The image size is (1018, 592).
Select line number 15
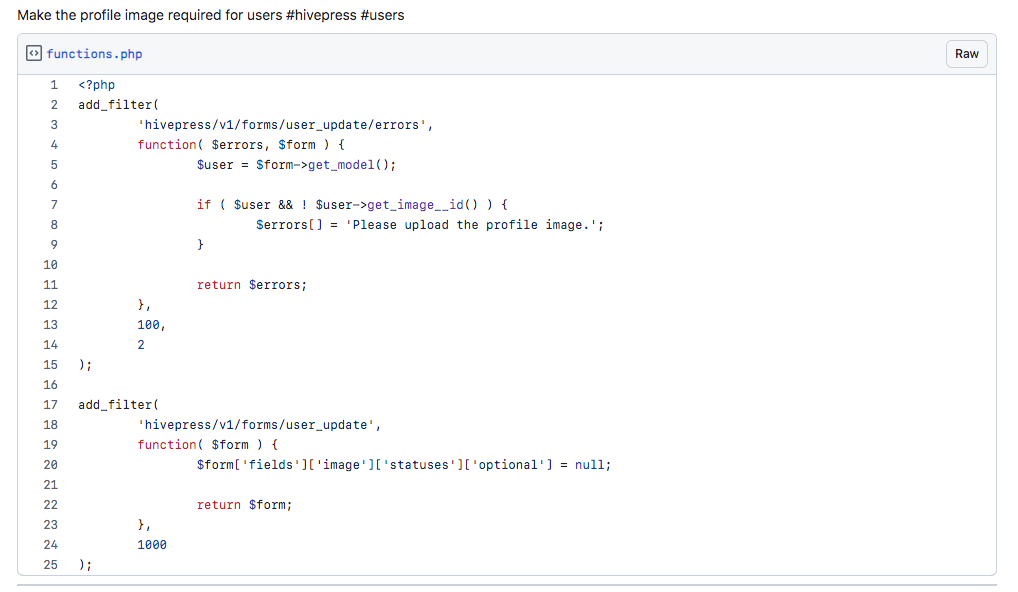51,365
